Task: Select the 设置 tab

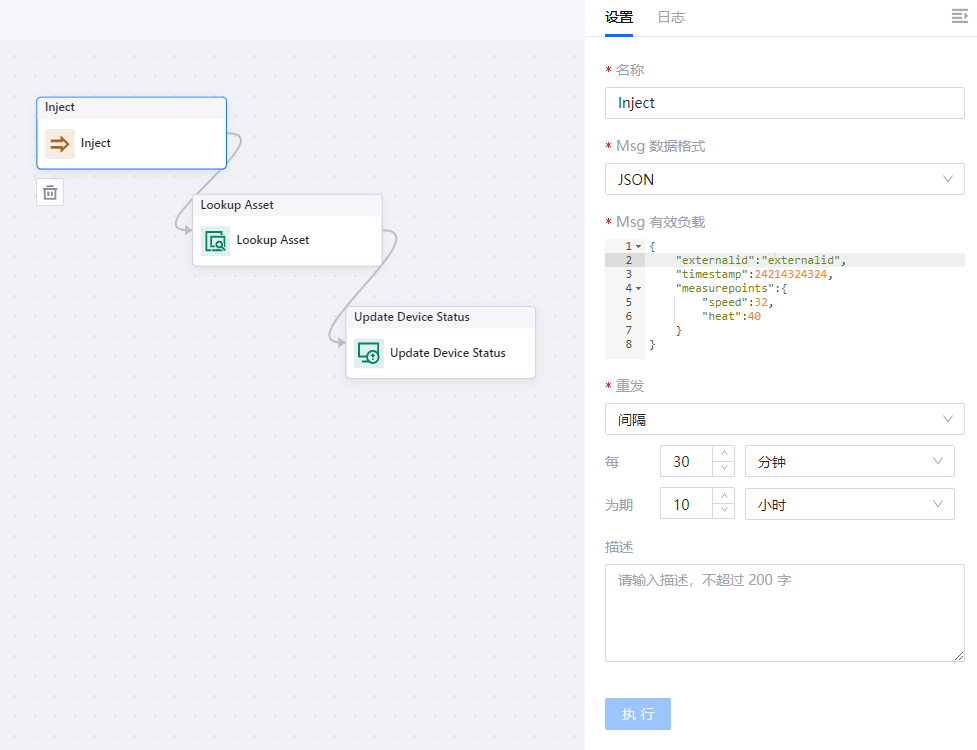Action: (619, 17)
